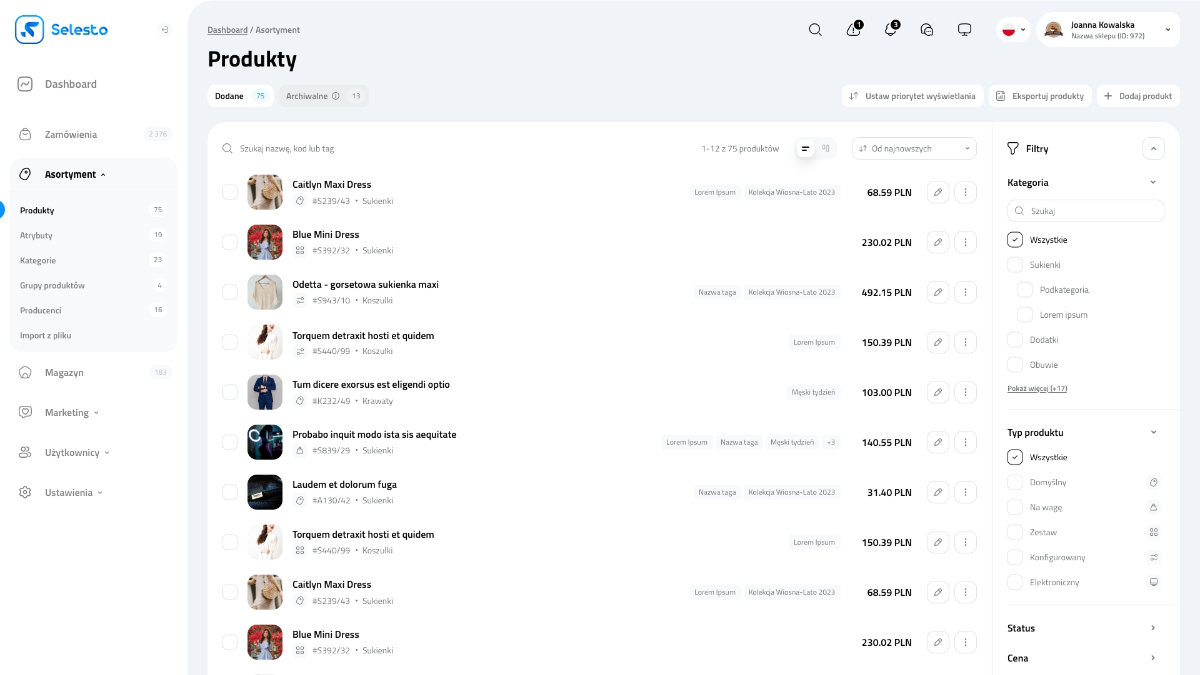Click the Dashboard breadcrumb link
This screenshot has height=675, width=1200.
pyautogui.click(x=227, y=30)
